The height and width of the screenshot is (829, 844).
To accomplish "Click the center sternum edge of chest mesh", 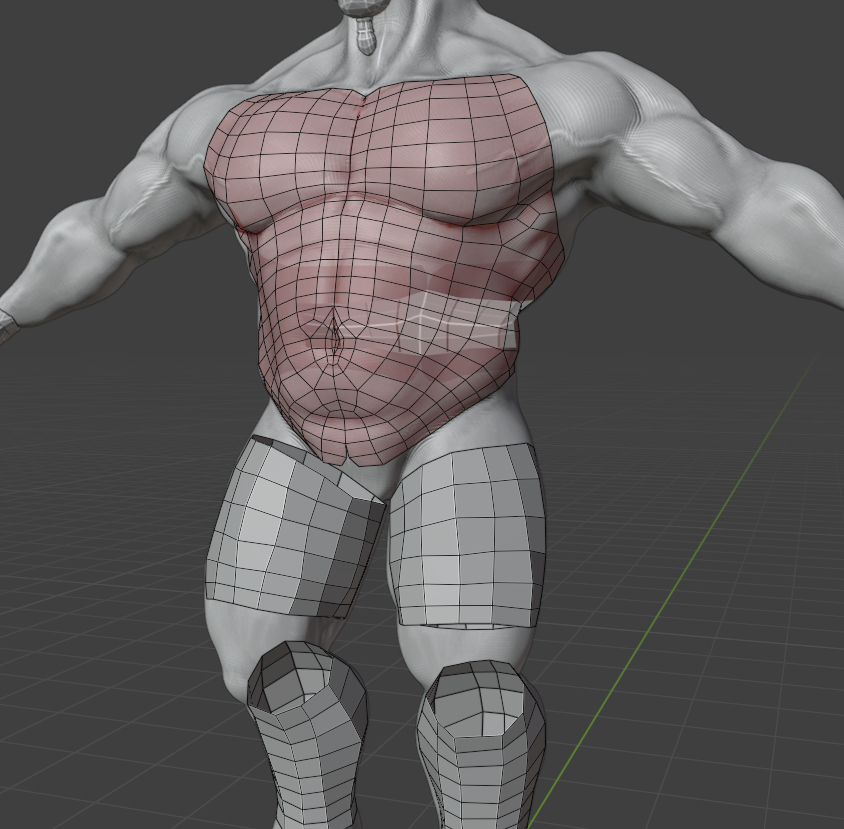I will 361,150.
